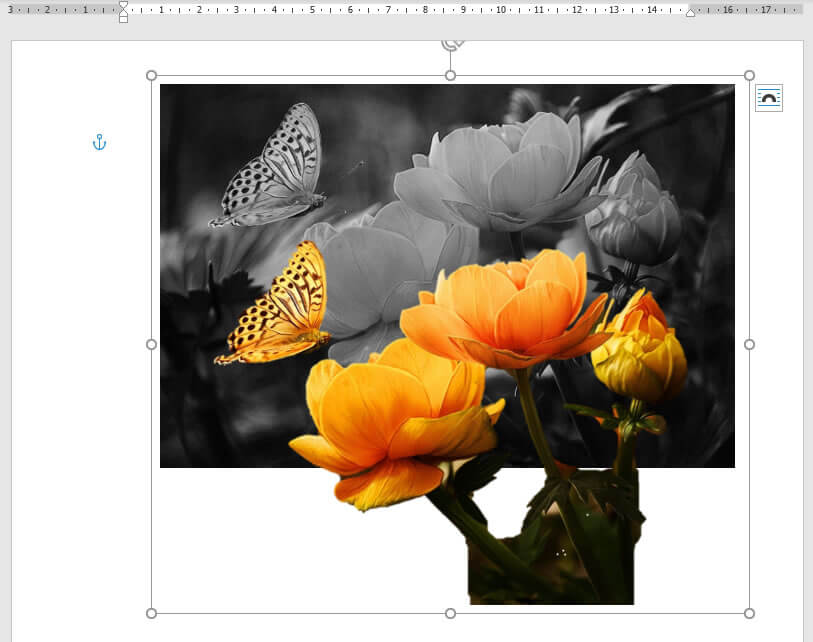Click the rotation handle above the picture
Screen dimensions: 813x642
click(x=452, y=45)
